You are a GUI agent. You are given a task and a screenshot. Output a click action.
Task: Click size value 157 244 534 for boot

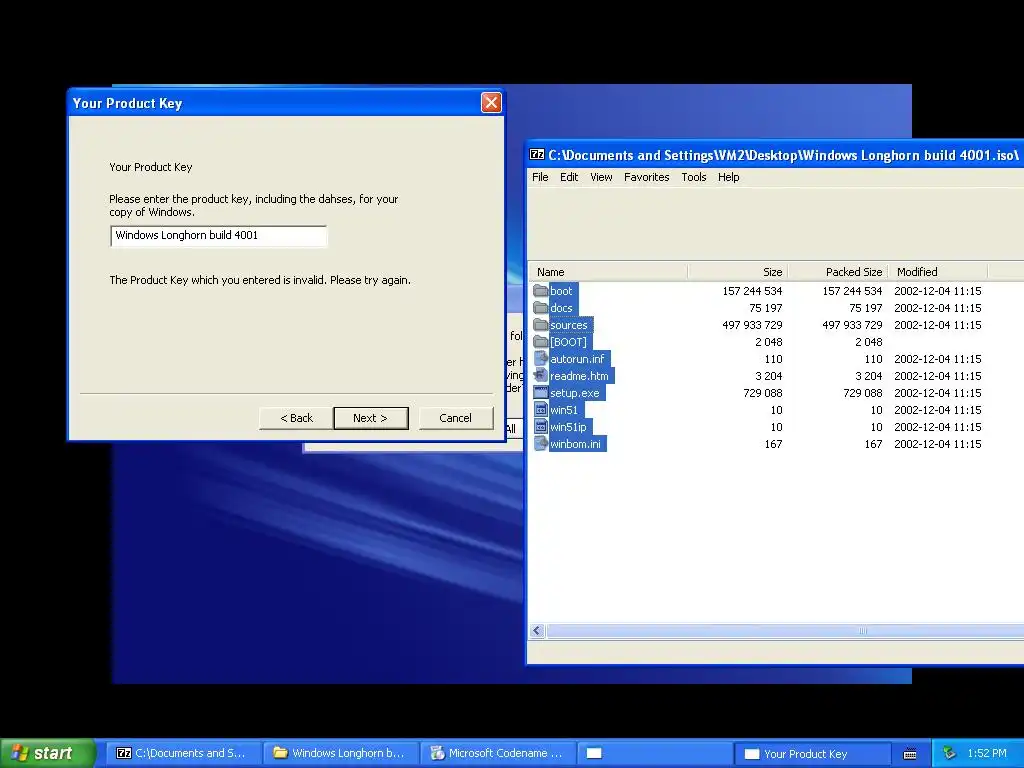[752, 291]
